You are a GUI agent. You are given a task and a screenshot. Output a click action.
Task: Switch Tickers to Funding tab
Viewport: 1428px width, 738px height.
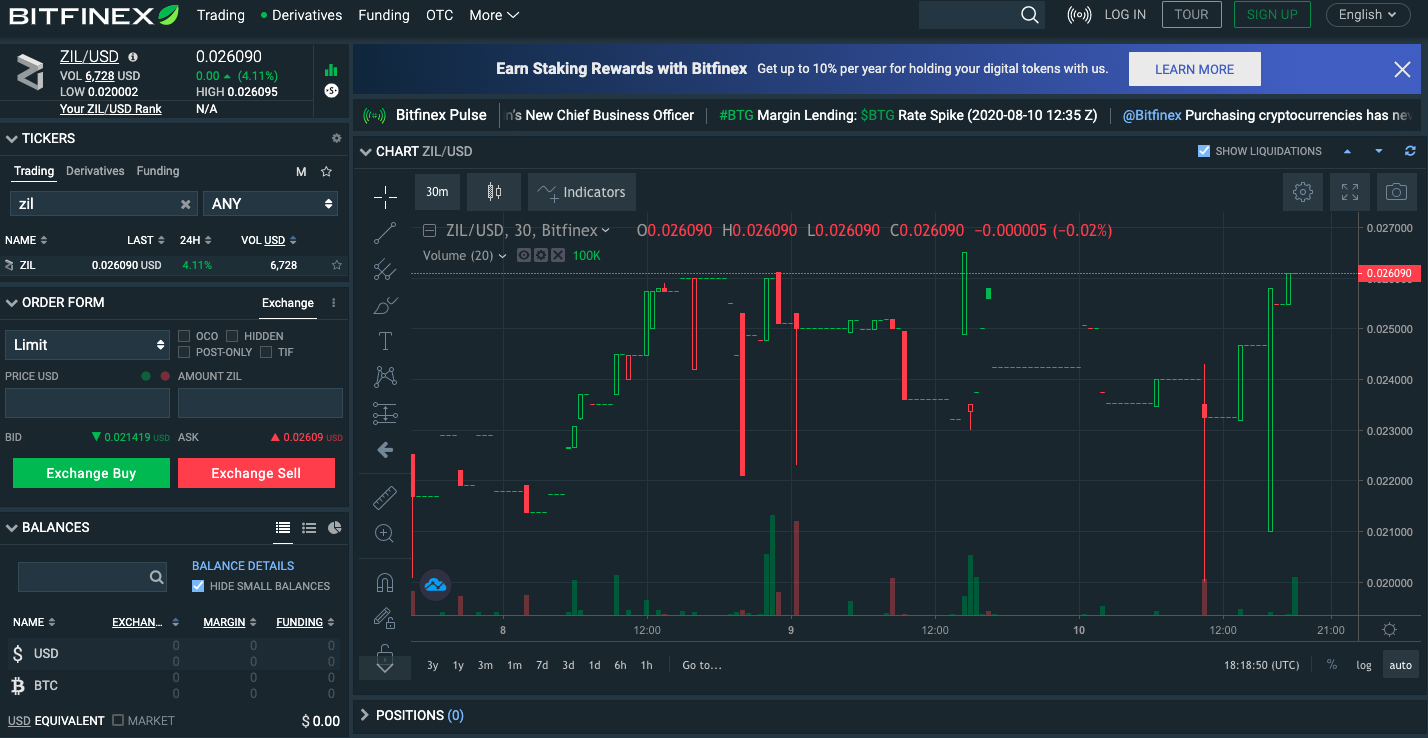[158, 171]
